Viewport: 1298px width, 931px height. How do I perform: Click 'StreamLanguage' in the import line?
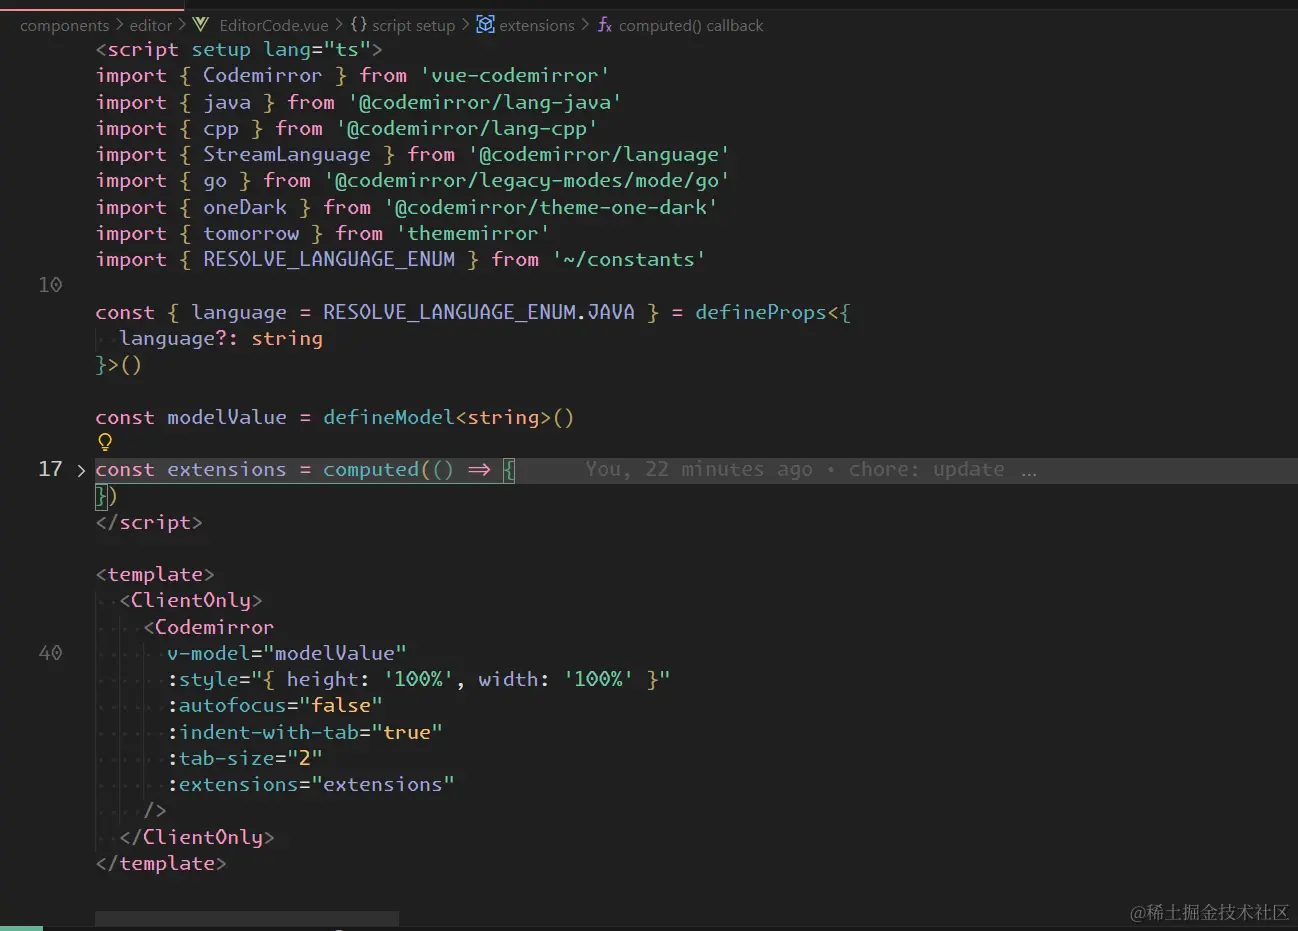[287, 155]
